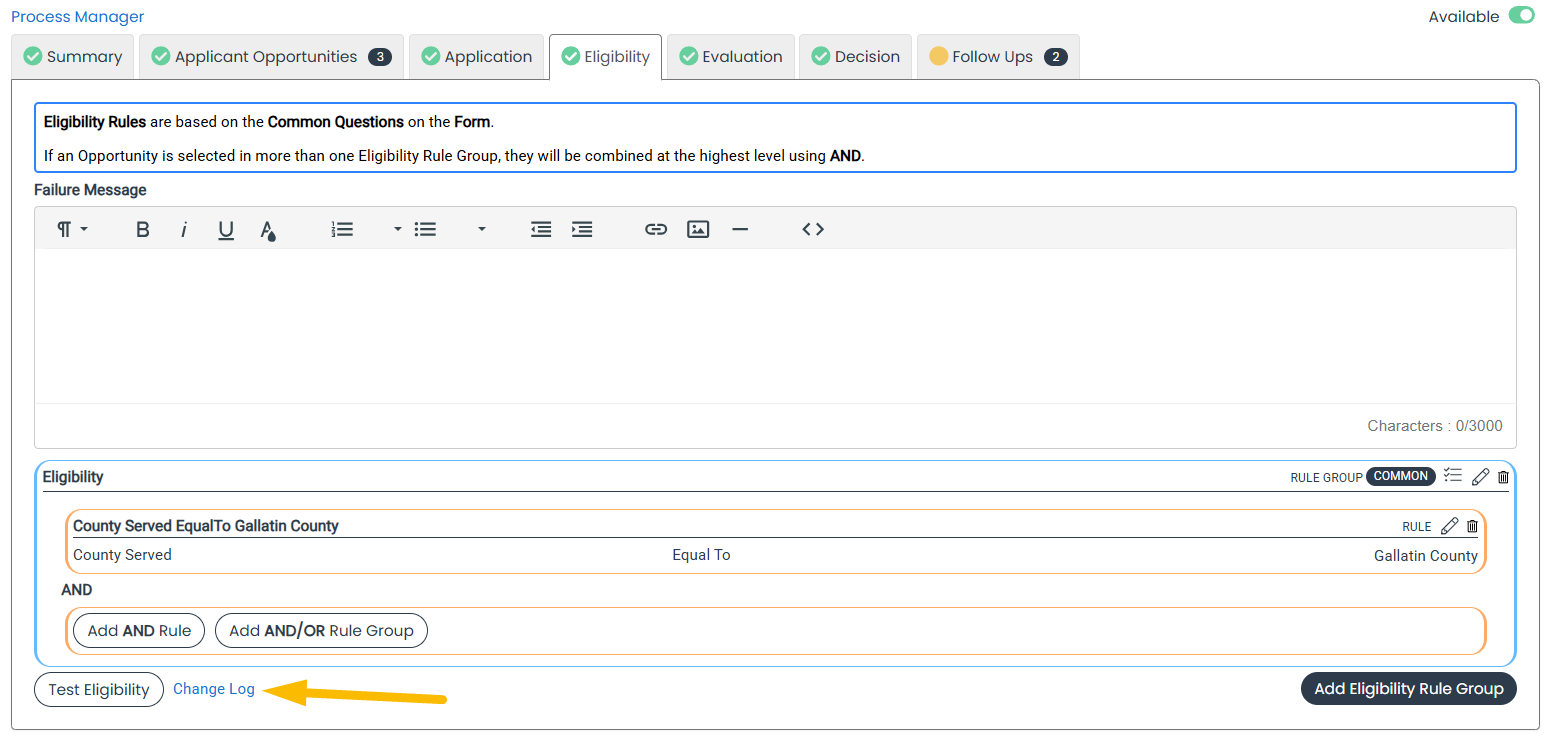1548x740 pixels.
Task: Insert a horizontal line
Action: [740, 229]
